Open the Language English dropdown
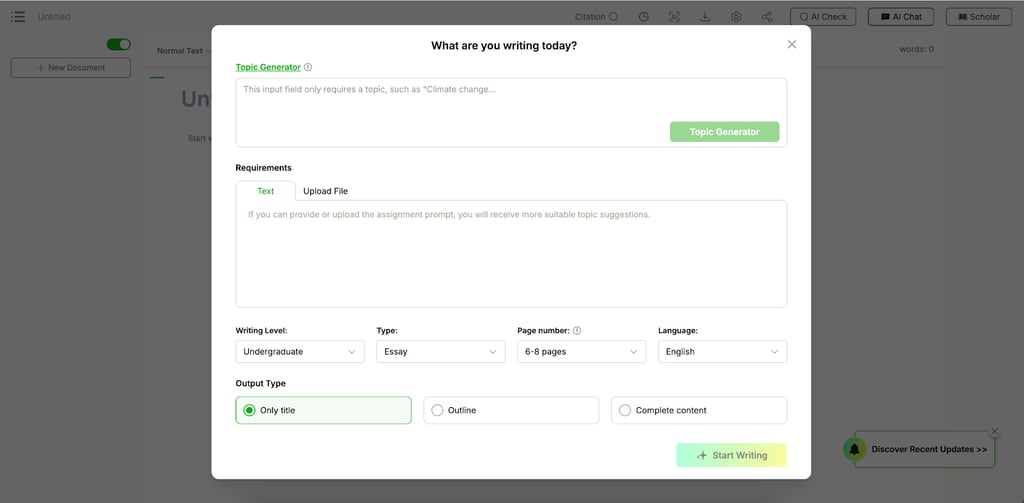This screenshot has height=503, width=1024. pos(722,351)
